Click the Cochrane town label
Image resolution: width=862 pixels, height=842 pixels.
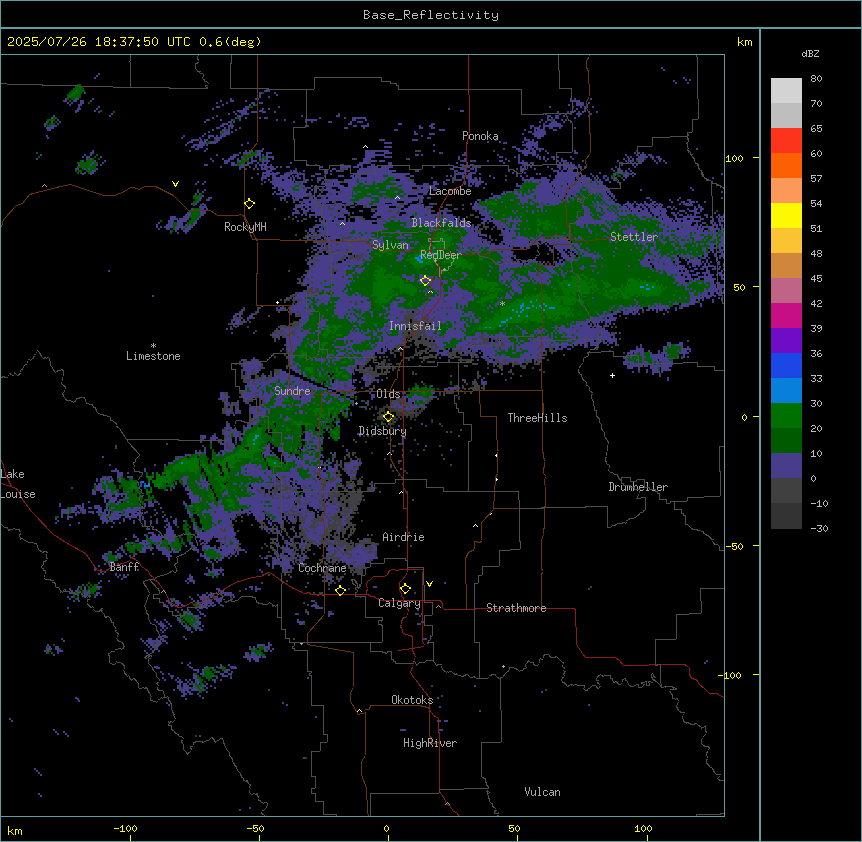coord(322,568)
